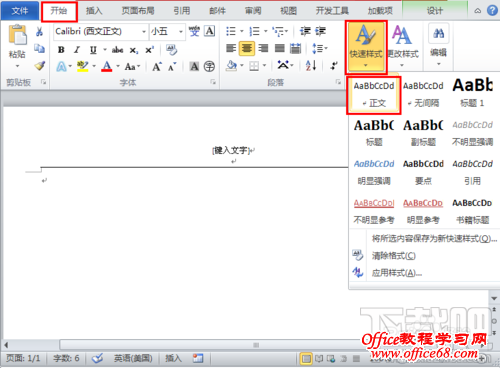Screen dimensions: 500x368
Task: Select the 无间隔 style thumbnail
Action: coord(423,95)
